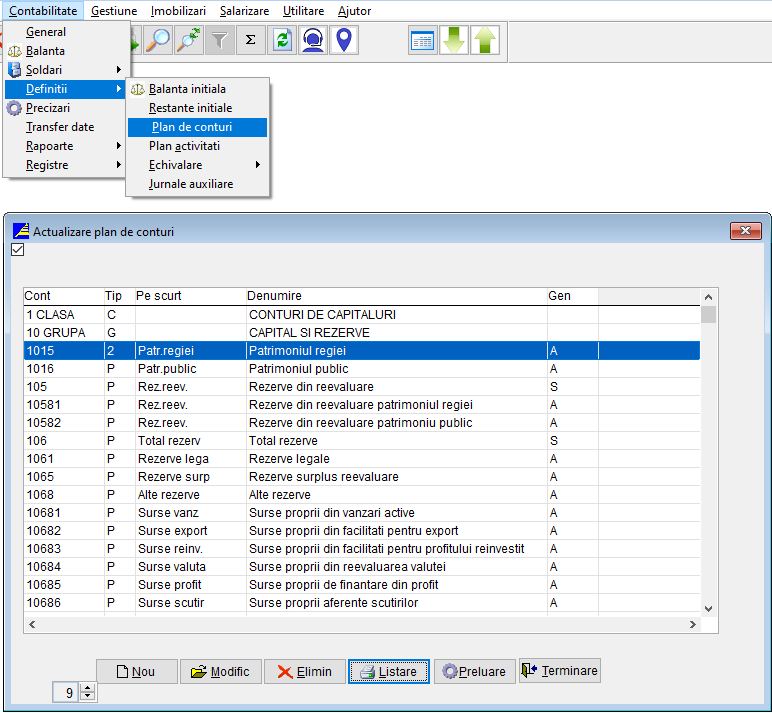772x713 pixels.
Task: Expand the Registre submenu
Action: tap(119, 165)
